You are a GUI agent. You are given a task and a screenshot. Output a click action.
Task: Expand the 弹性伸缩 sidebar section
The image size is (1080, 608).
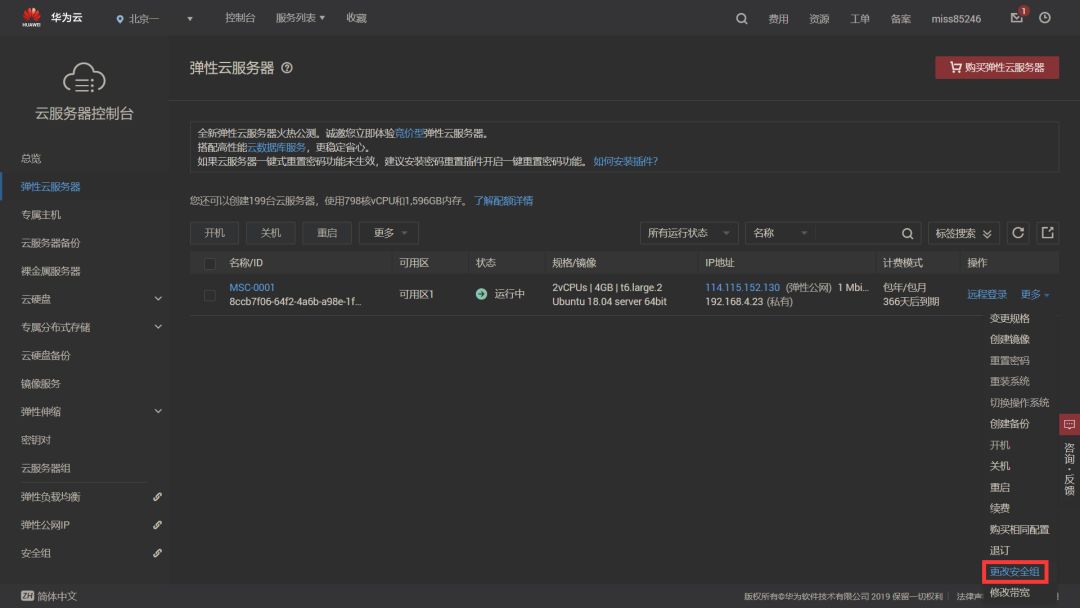tap(158, 411)
